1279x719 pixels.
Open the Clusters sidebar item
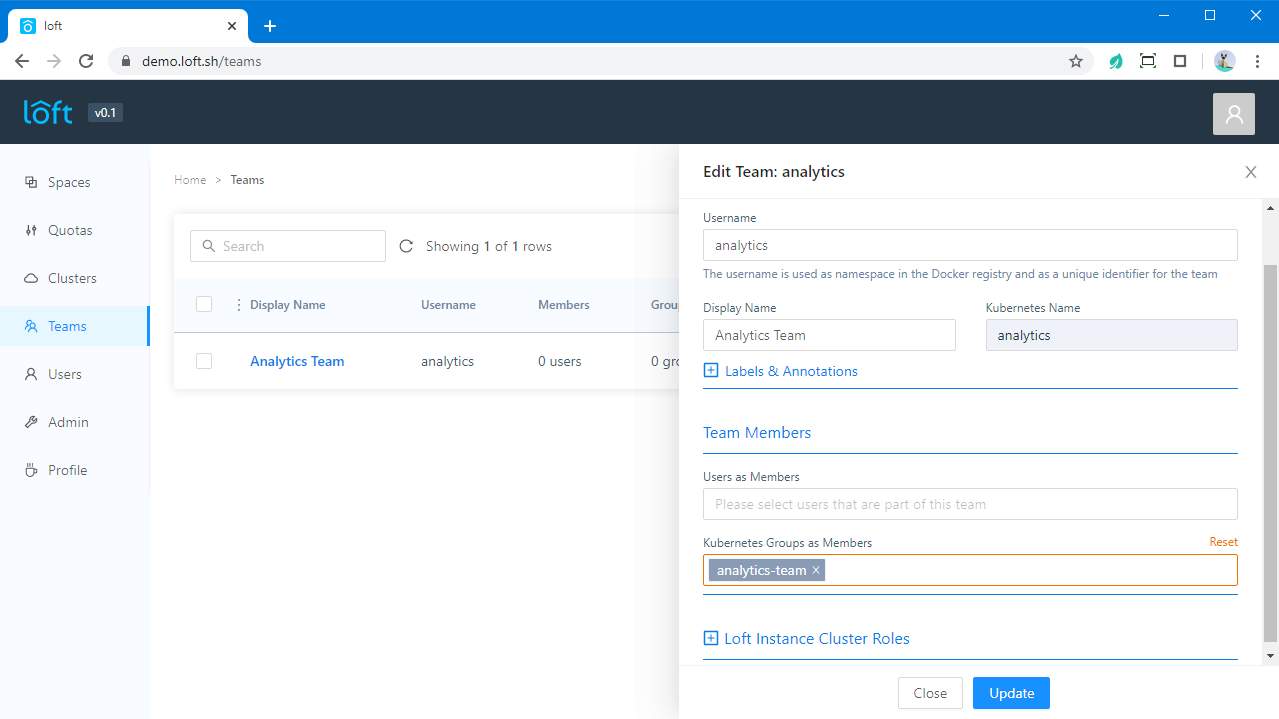point(72,278)
